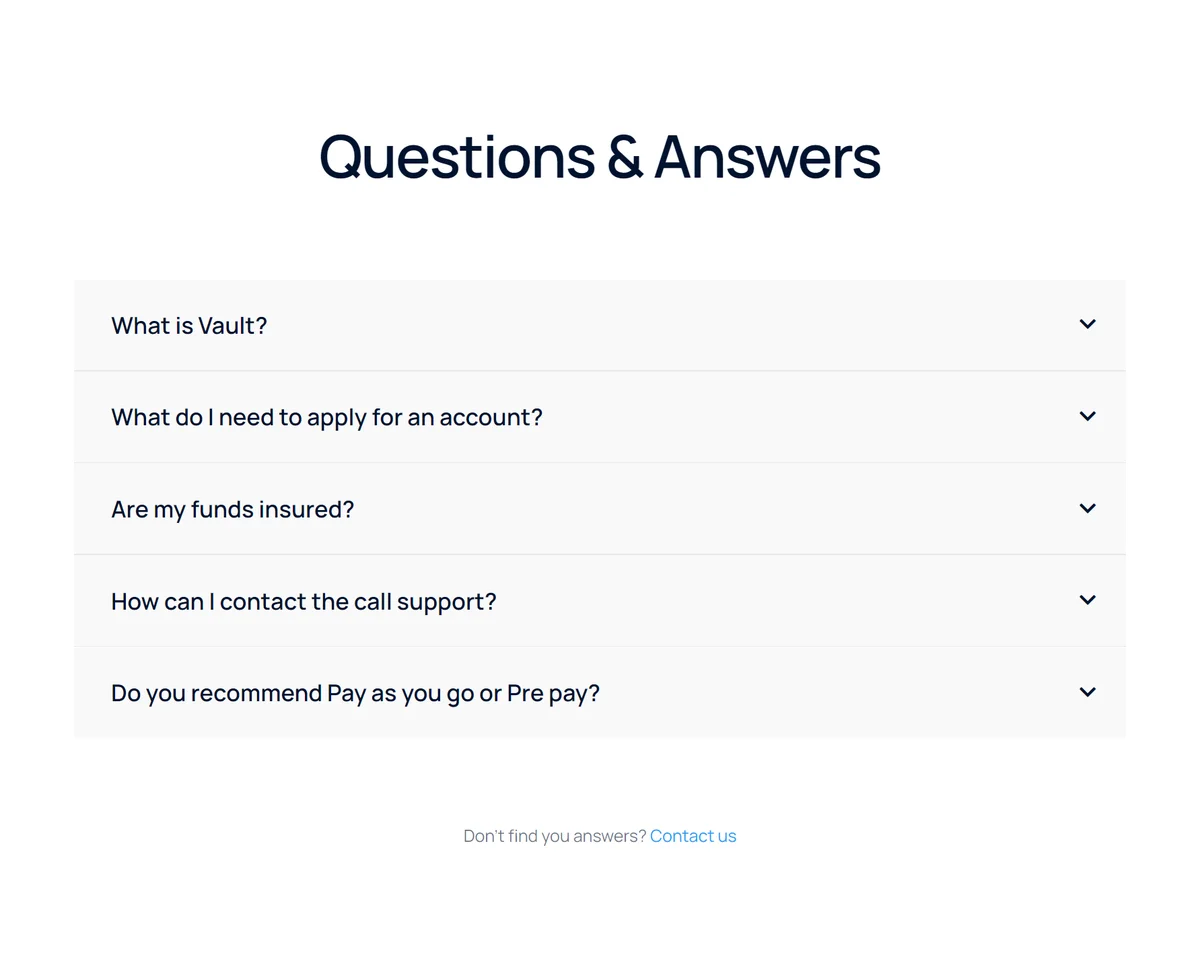Click the down arrow for call support question

tap(1088, 600)
